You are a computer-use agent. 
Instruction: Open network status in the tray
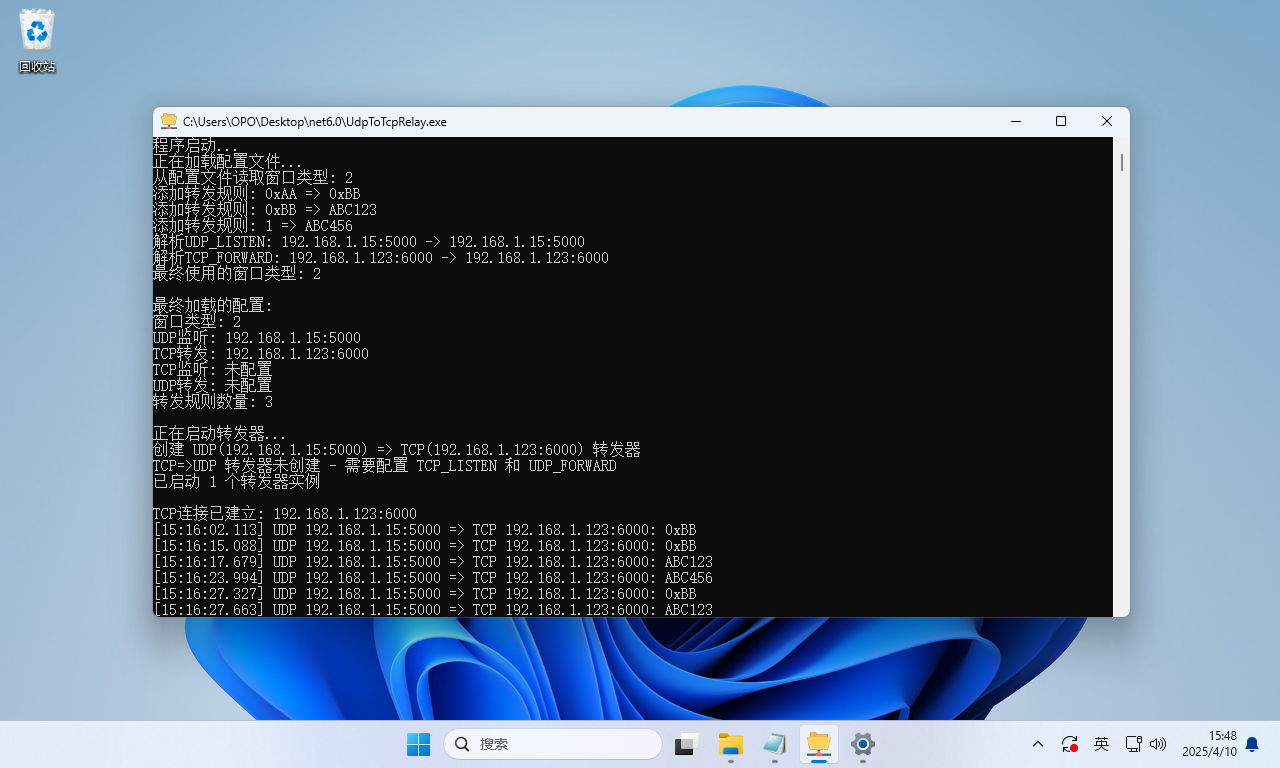(1133, 744)
